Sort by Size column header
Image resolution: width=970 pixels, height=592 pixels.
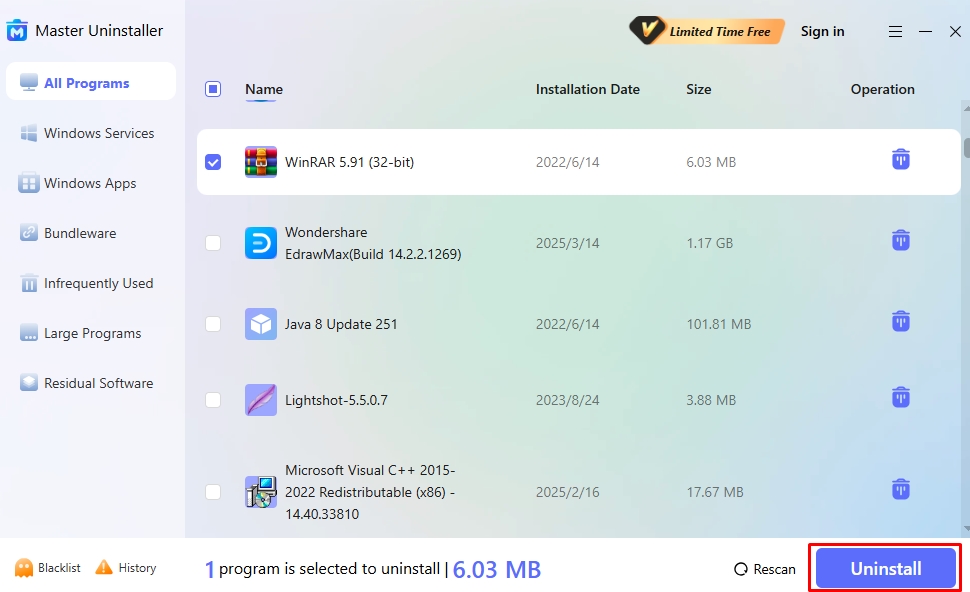coord(698,89)
